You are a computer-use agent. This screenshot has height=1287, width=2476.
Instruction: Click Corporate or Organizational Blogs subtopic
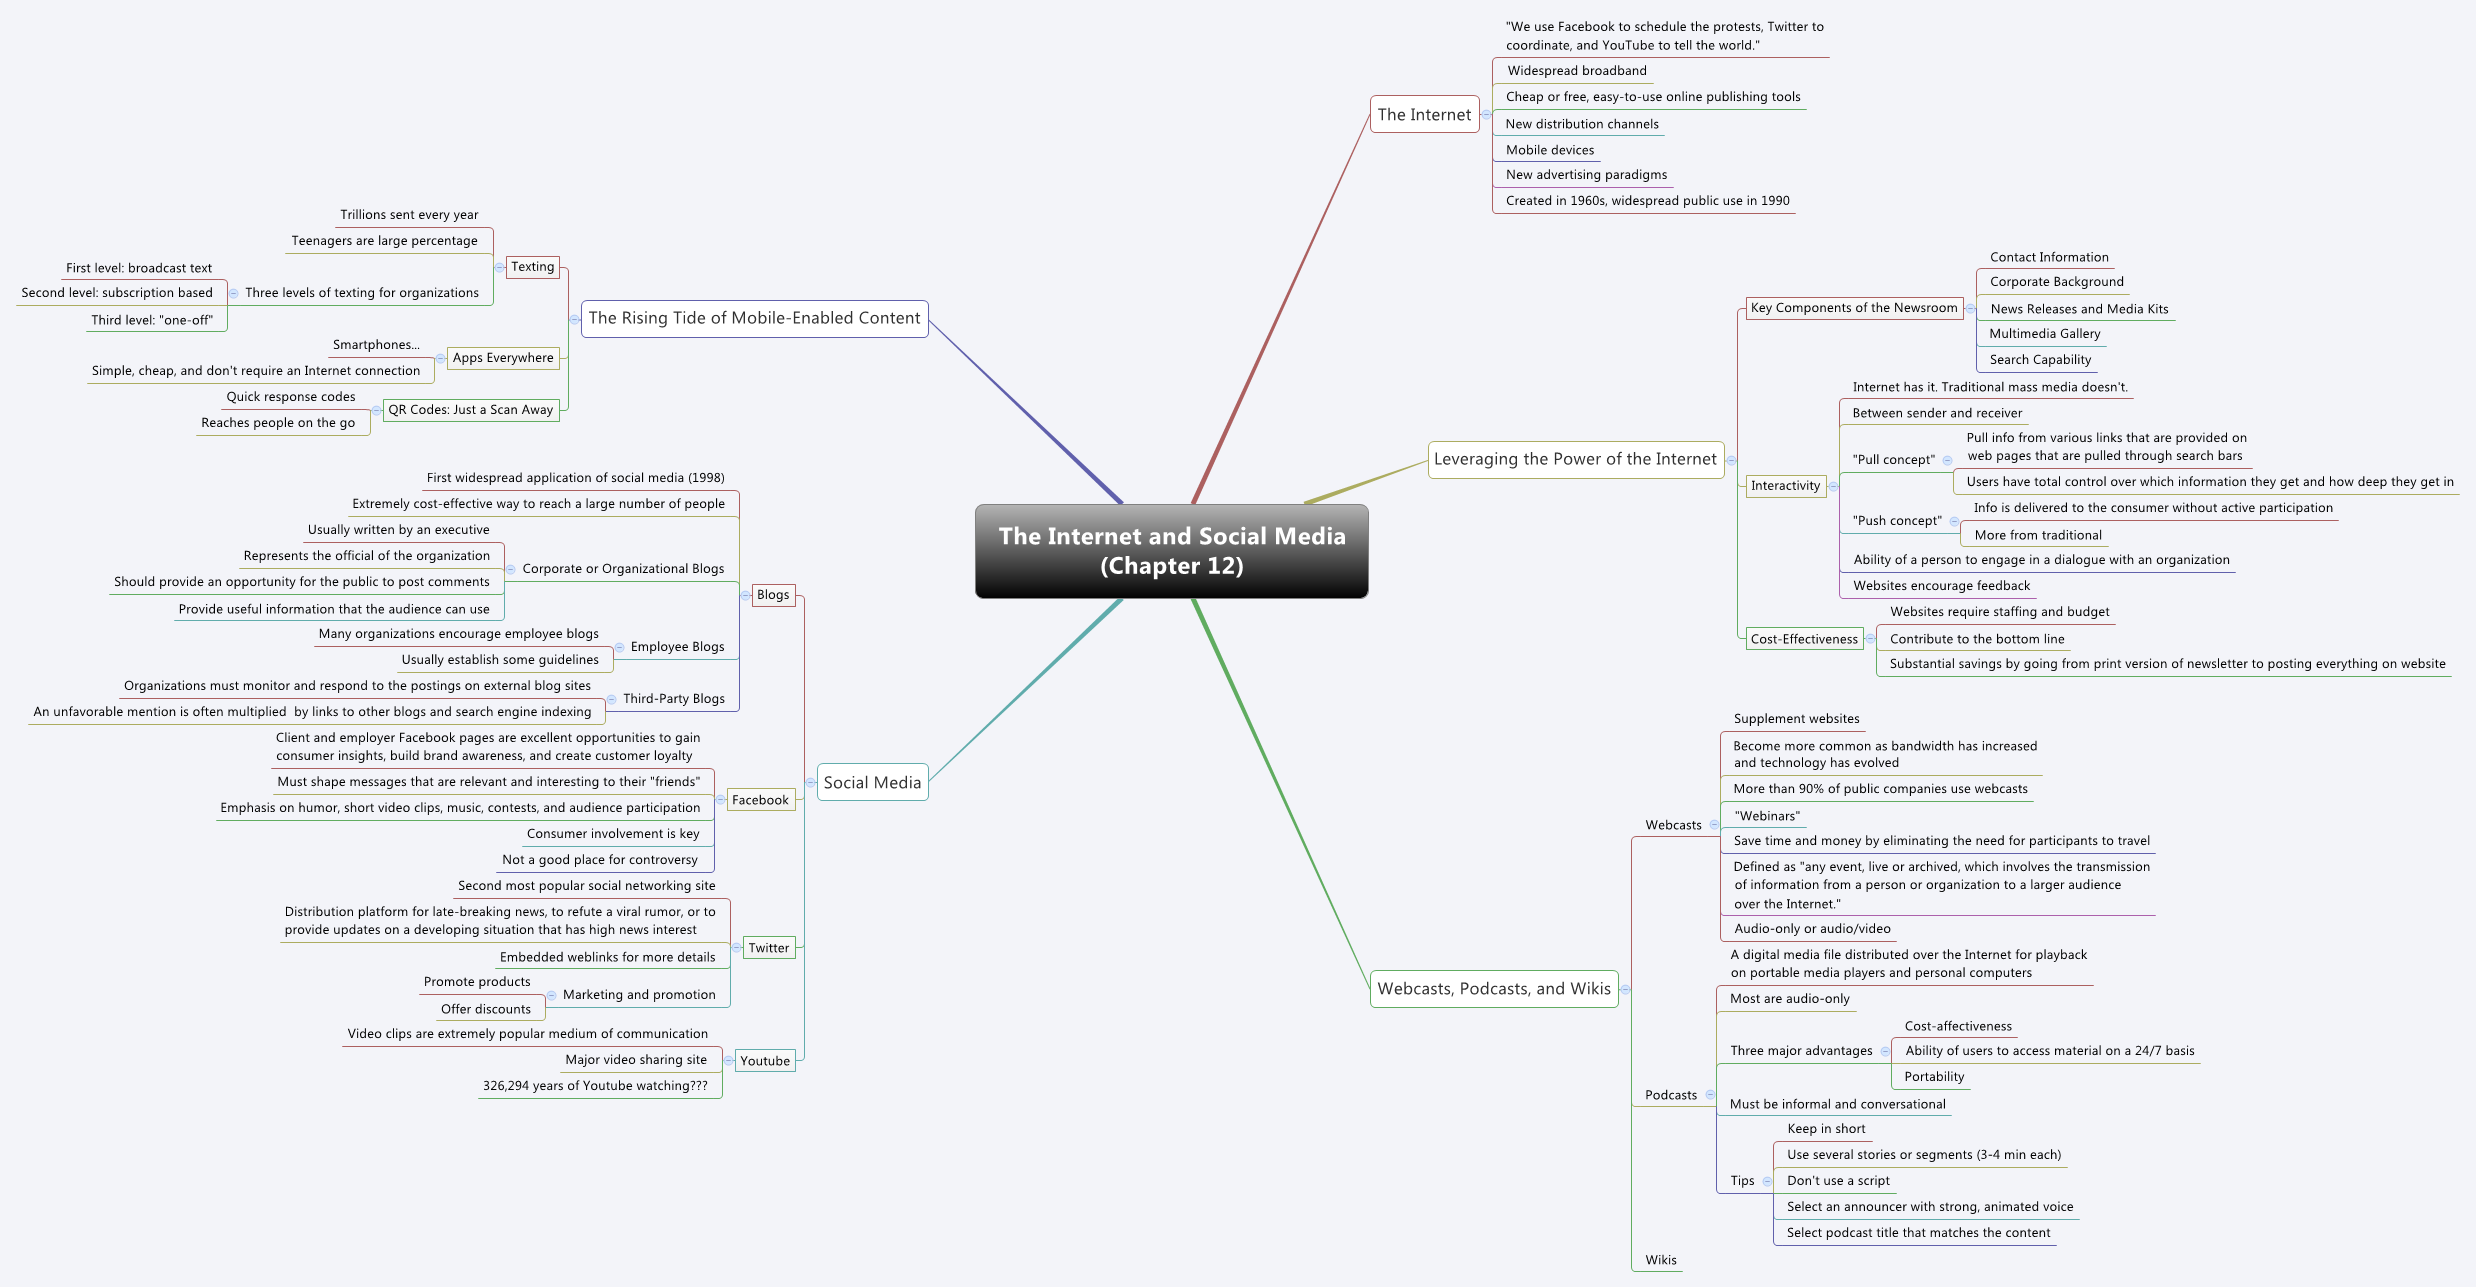pyautogui.click(x=623, y=569)
